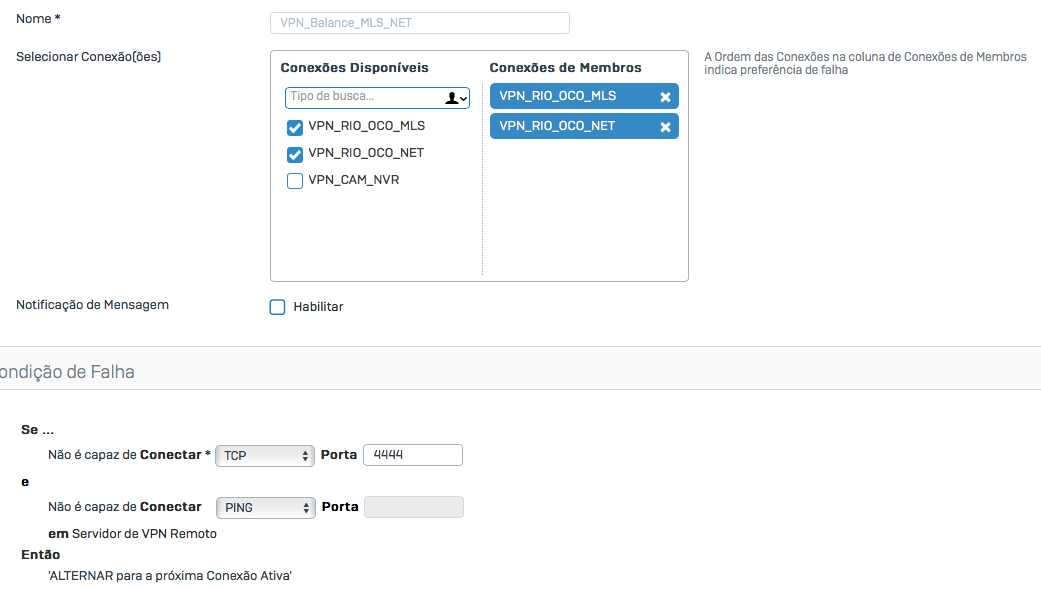Uncheck the VPN_RIO_OCO_NET available connection checkbox
1041x590 pixels.
(x=295, y=154)
